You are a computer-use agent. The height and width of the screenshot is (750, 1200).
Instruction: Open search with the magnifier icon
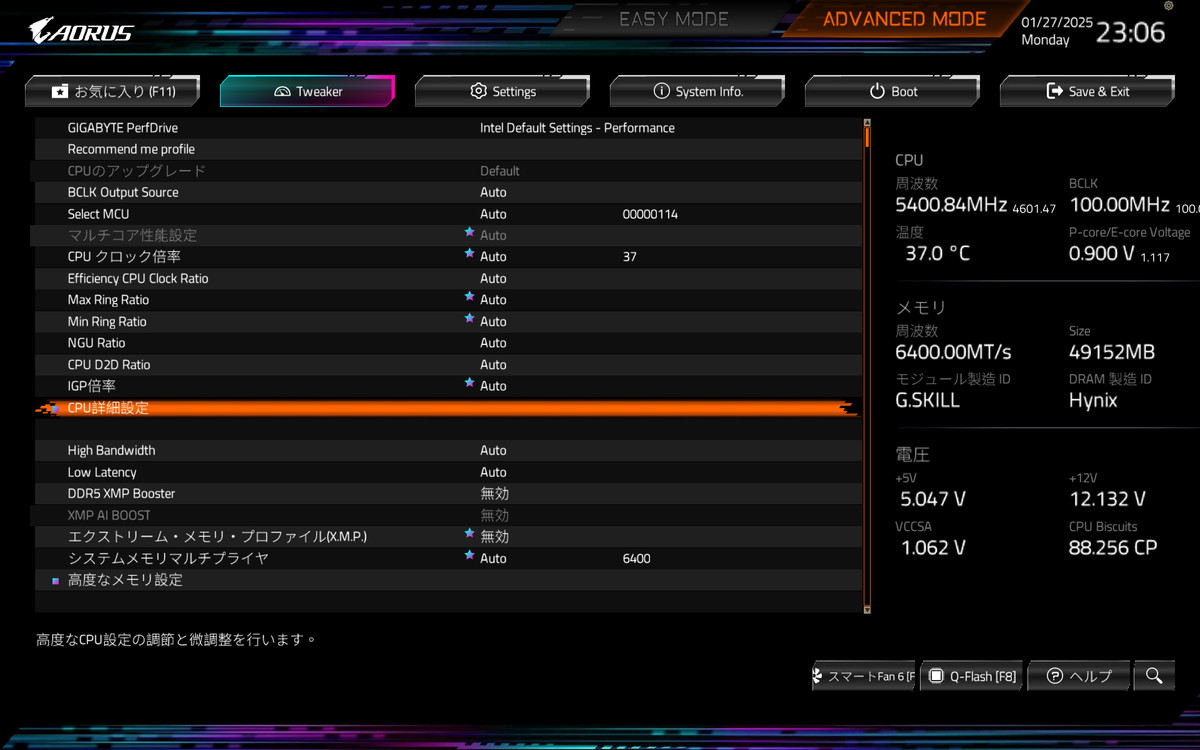1154,676
